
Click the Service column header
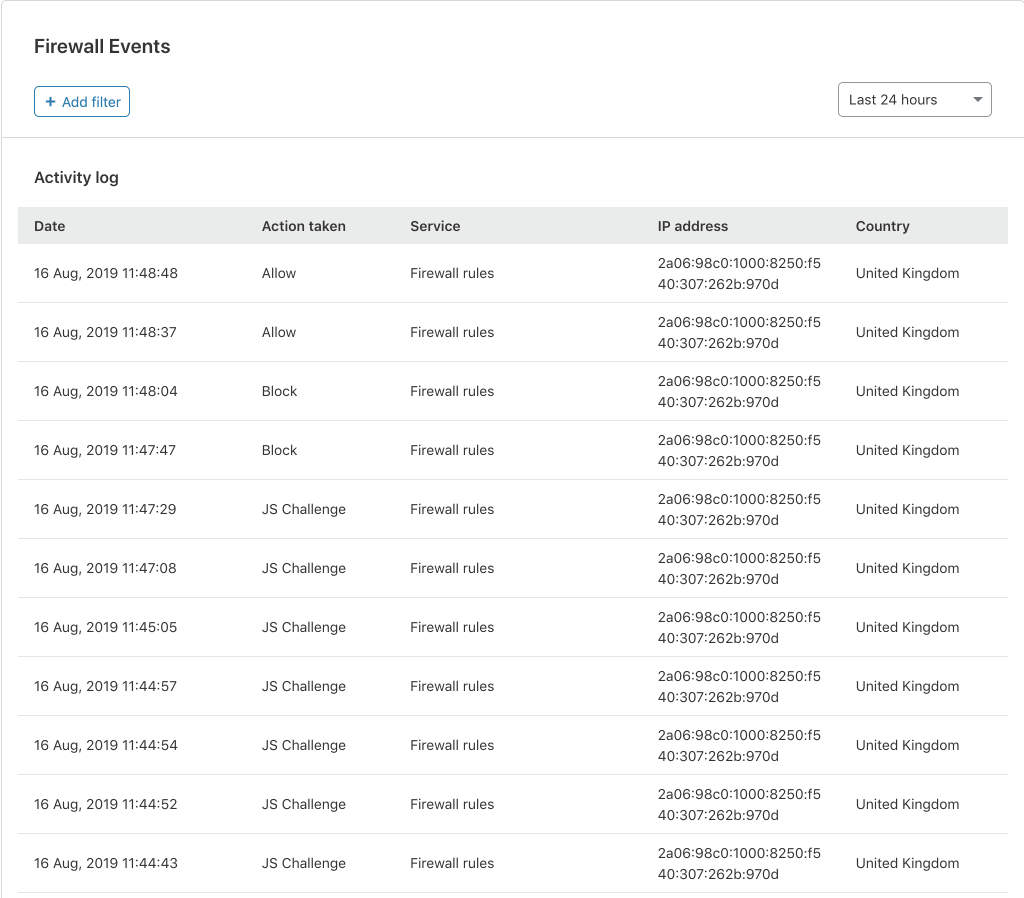click(435, 226)
